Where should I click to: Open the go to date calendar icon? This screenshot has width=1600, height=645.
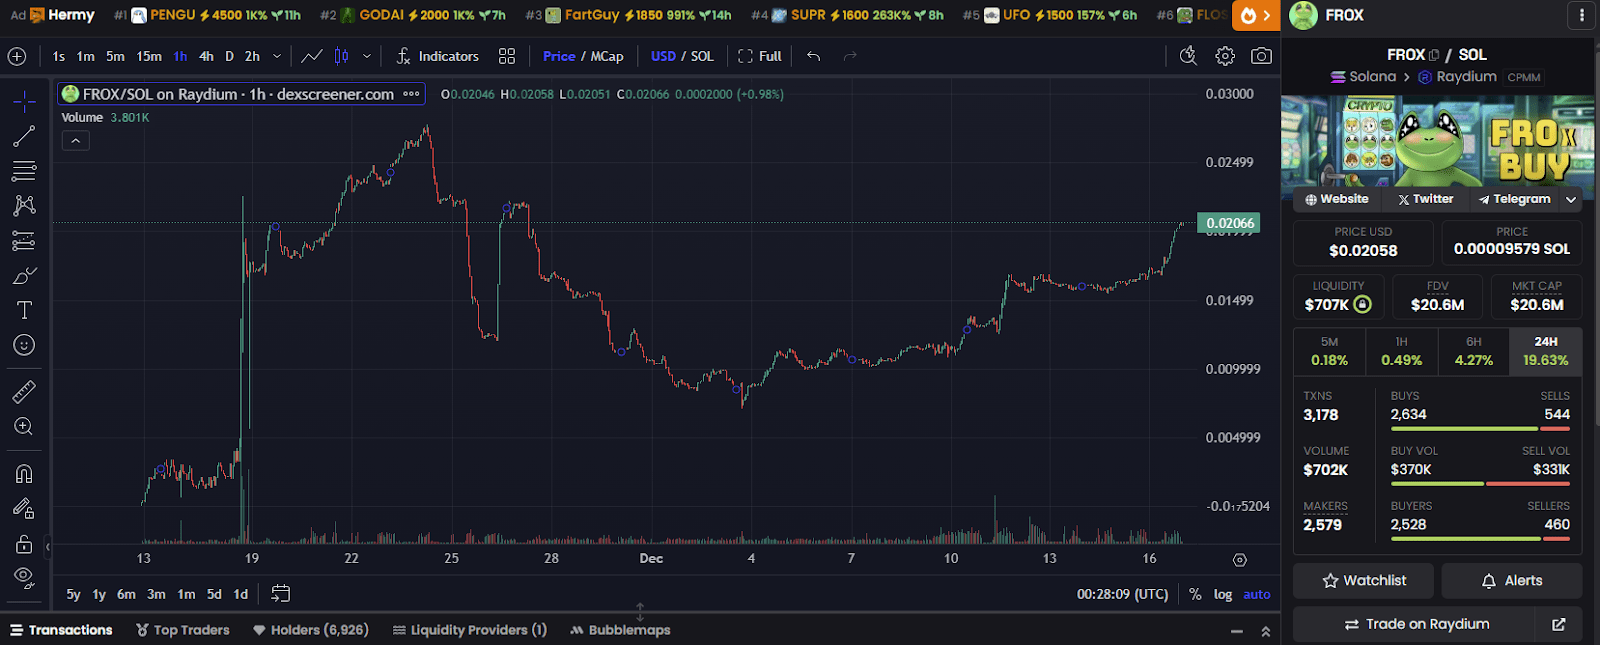coord(281,594)
